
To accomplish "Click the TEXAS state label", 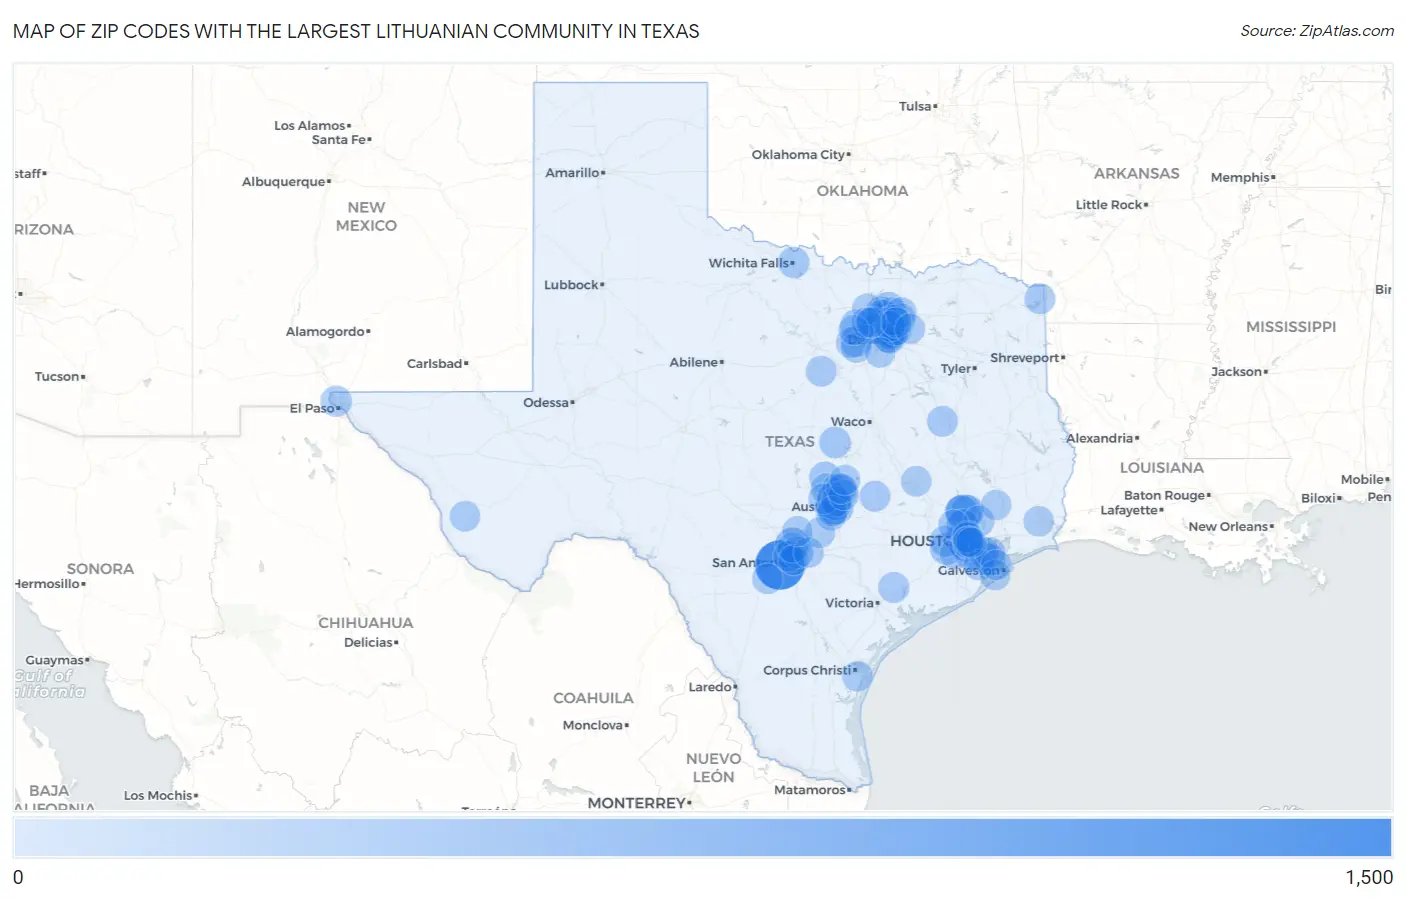I will [x=790, y=441].
